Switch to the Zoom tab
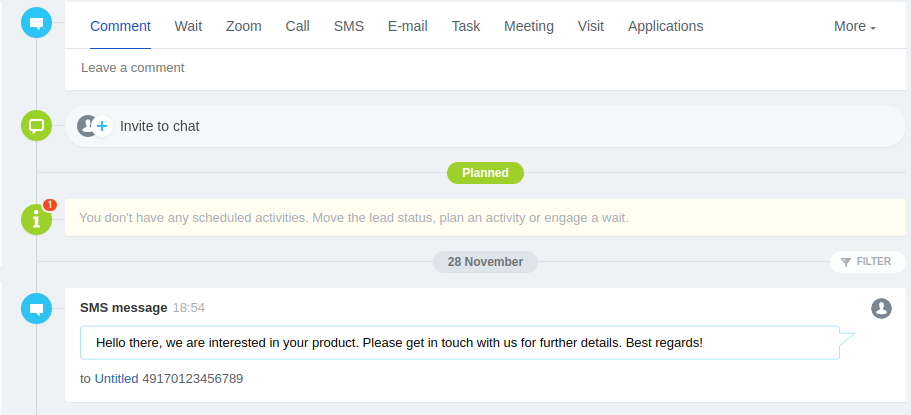Viewport: 911px width, 415px height. point(243,27)
